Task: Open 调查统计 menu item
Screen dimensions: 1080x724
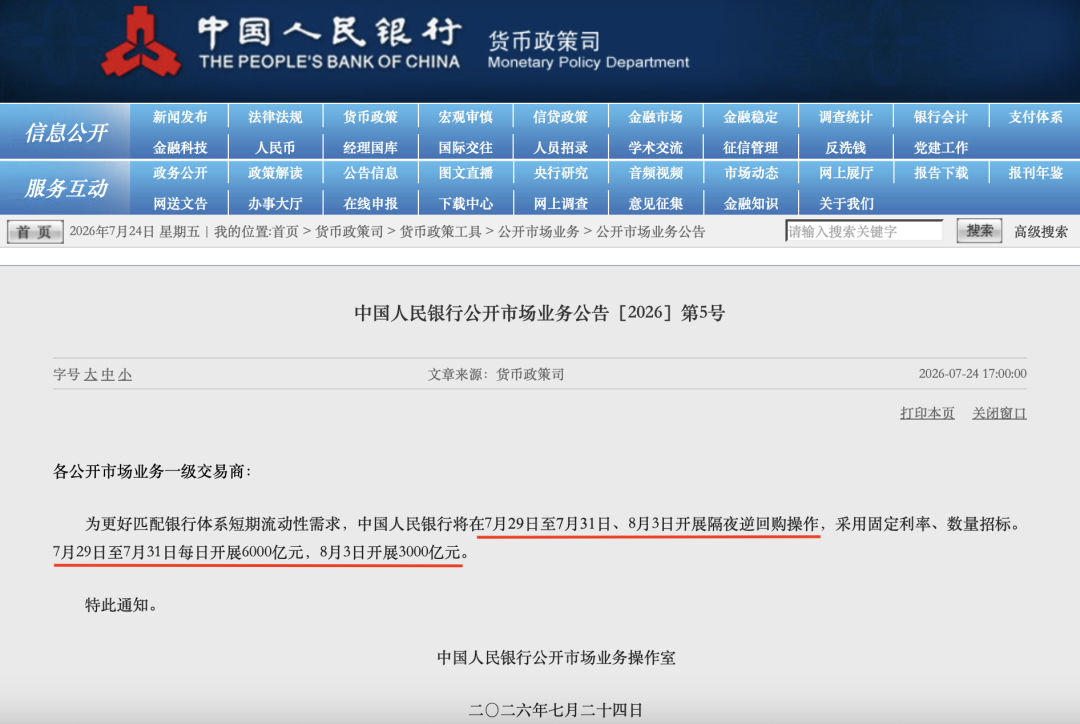Action: point(846,117)
